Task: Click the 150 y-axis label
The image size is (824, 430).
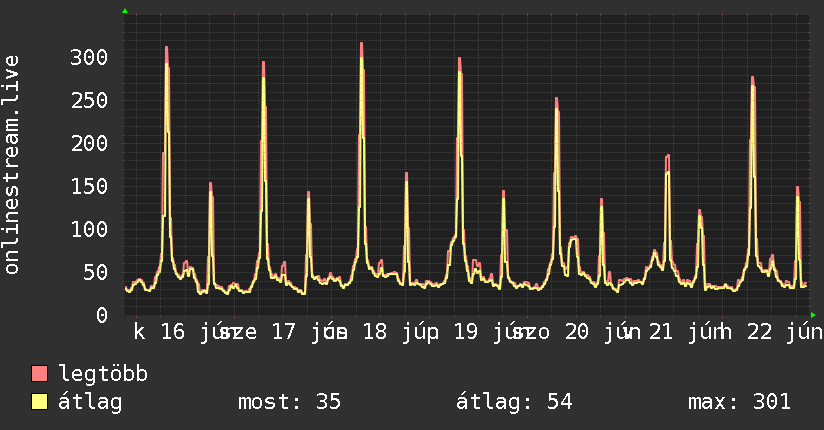Action: coord(89,187)
